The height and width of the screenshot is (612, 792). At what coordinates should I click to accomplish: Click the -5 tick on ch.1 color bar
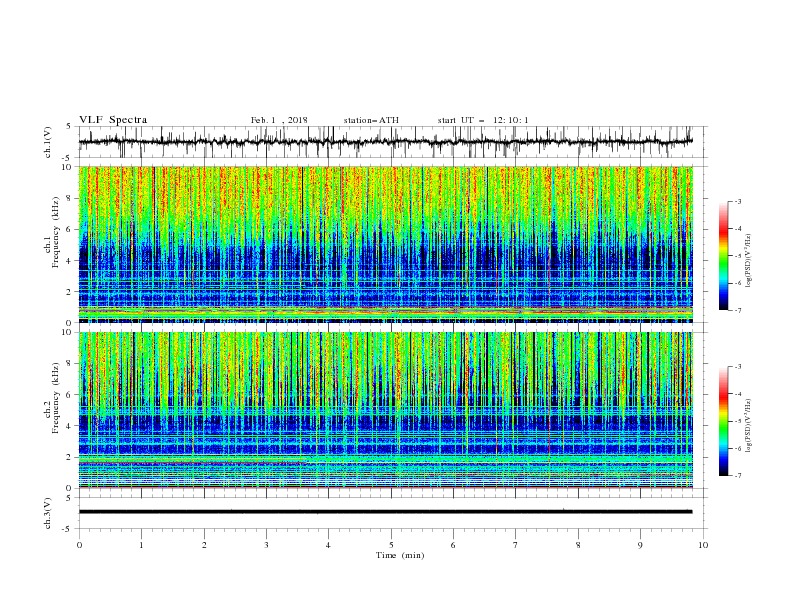737,256
